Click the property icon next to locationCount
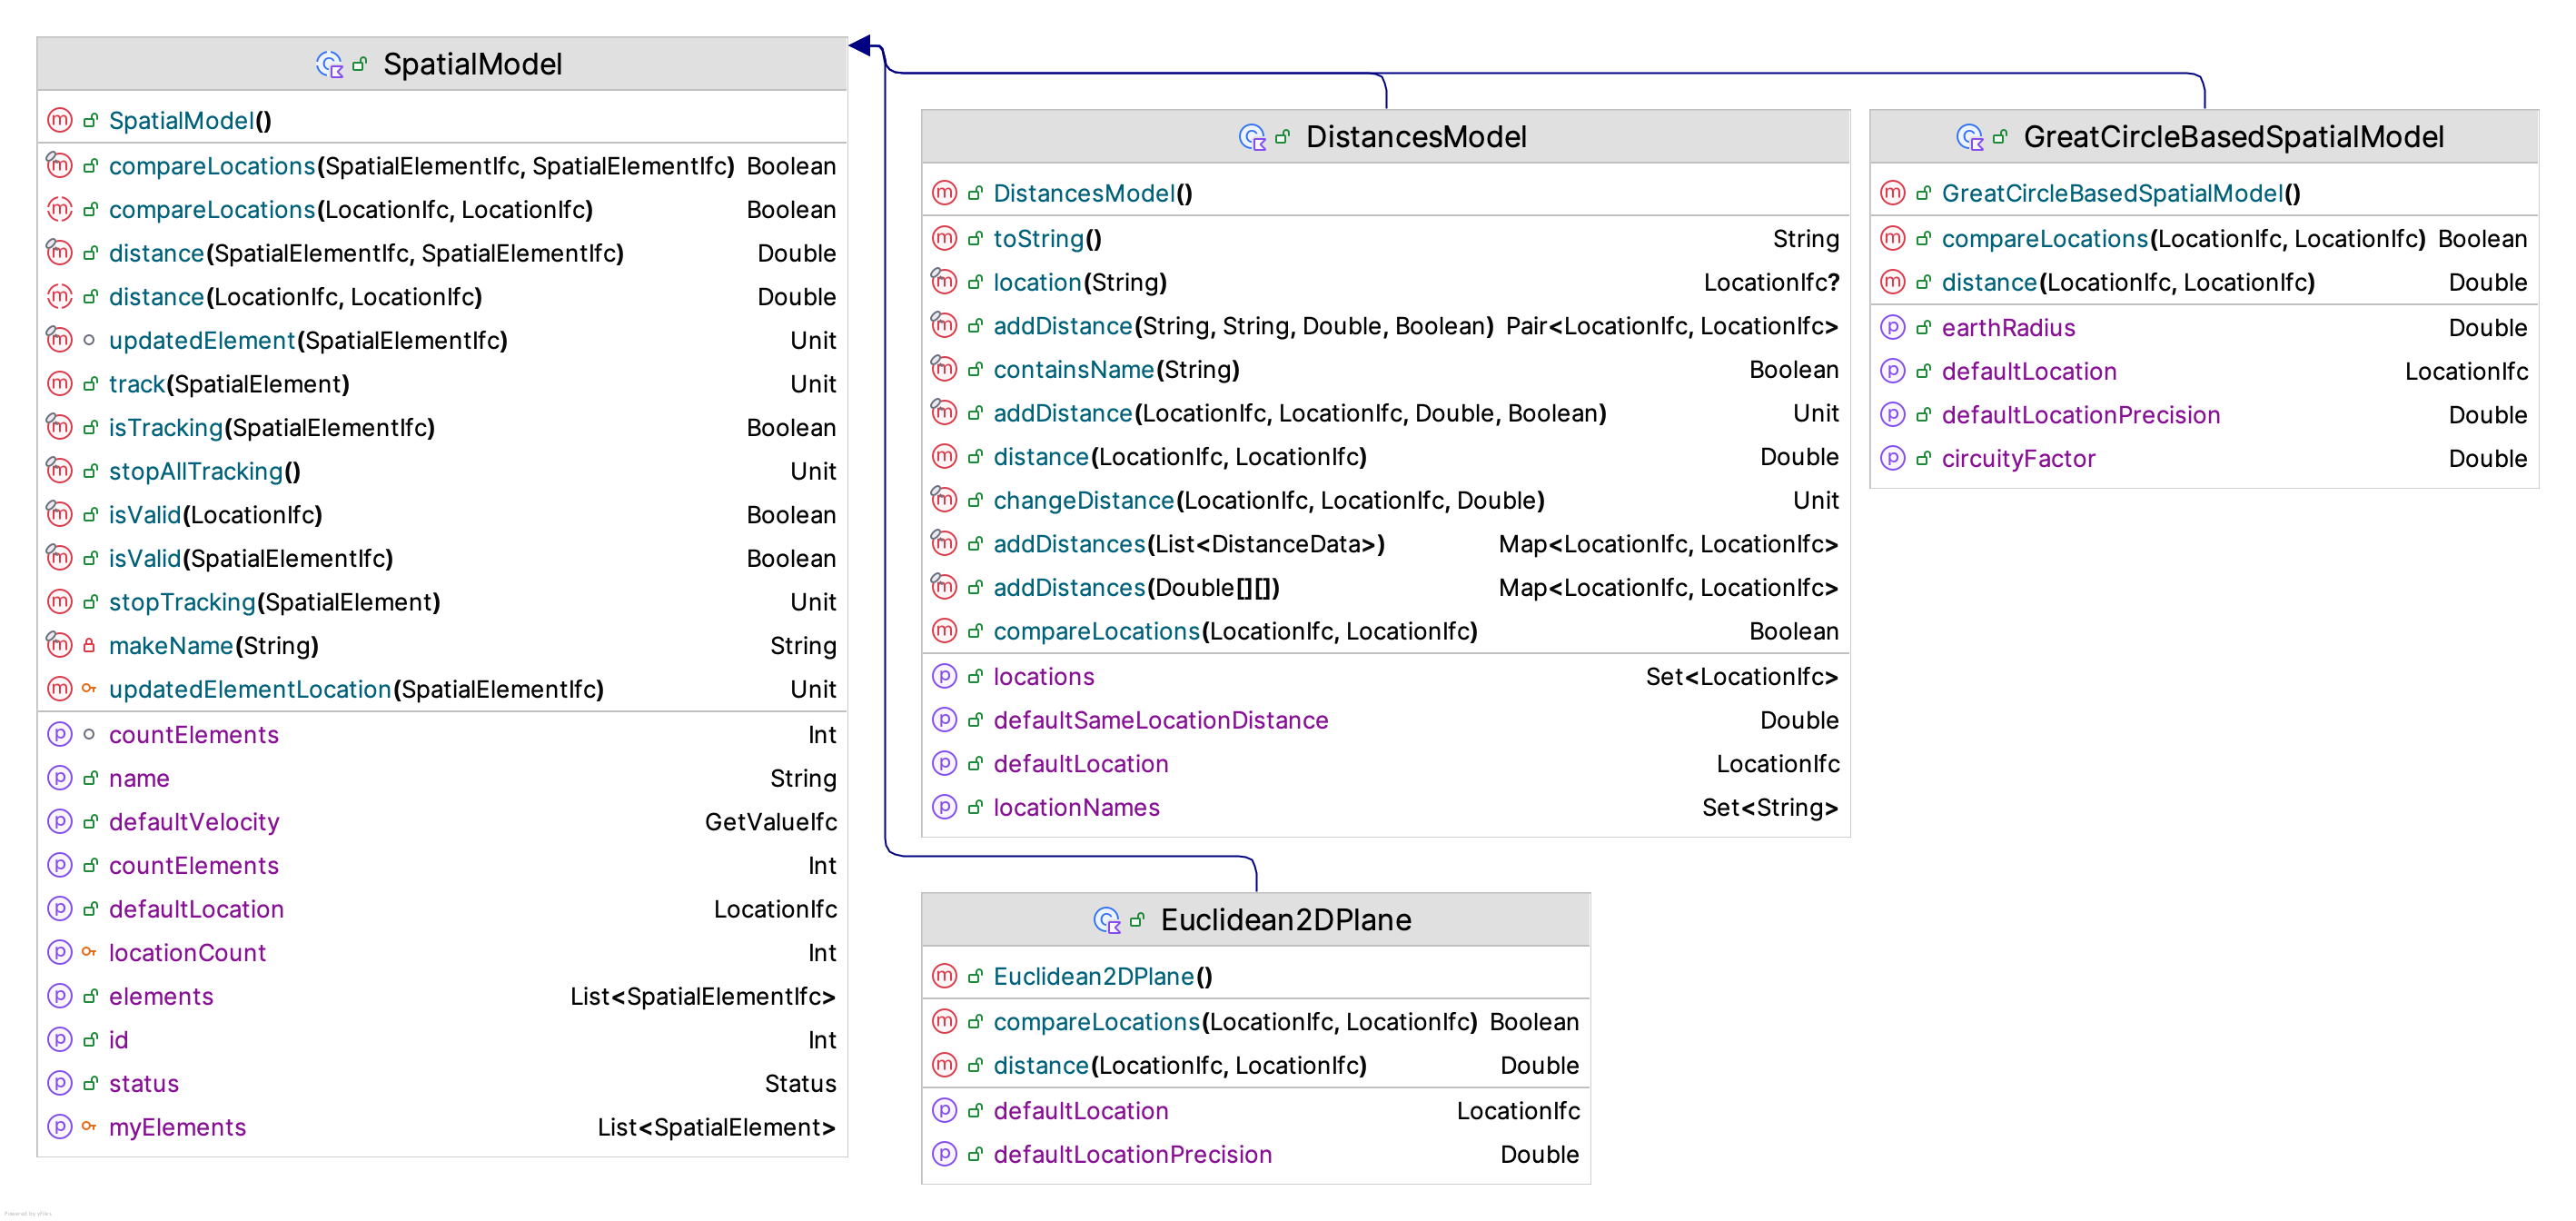 [x=60, y=952]
